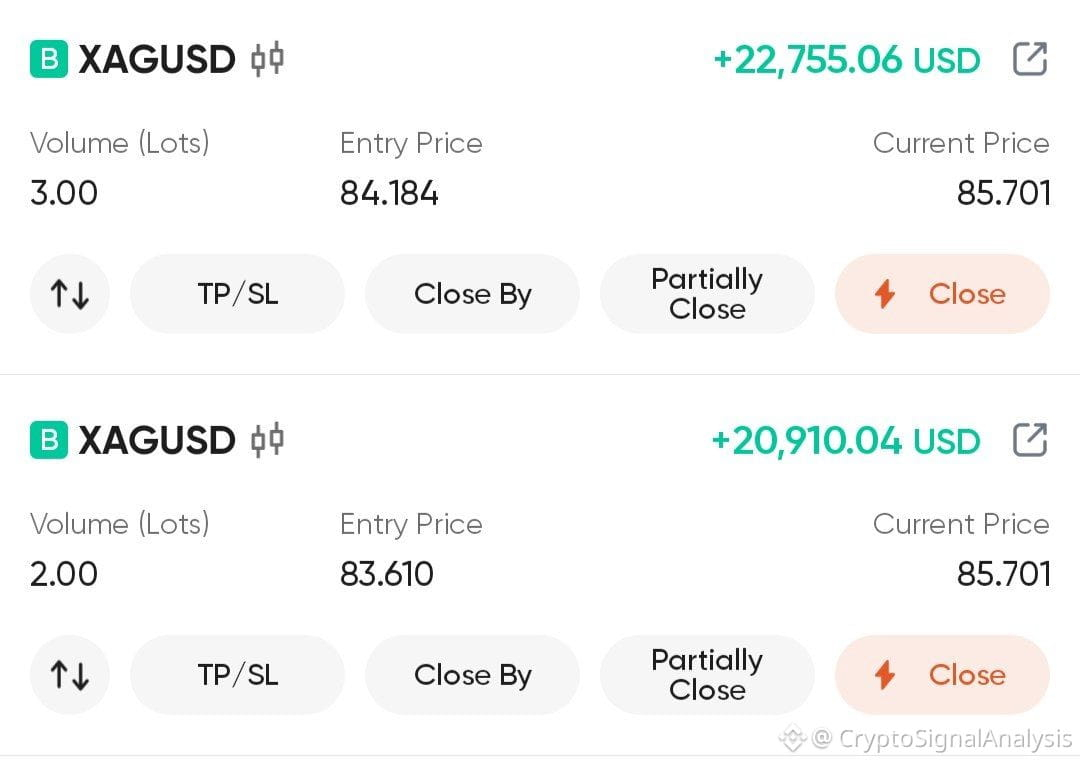Image resolution: width=1080 pixels, height=763 pixels.
Task: Set TP/SL for position entered at 84.184
Action: click(x=237, y=294)
